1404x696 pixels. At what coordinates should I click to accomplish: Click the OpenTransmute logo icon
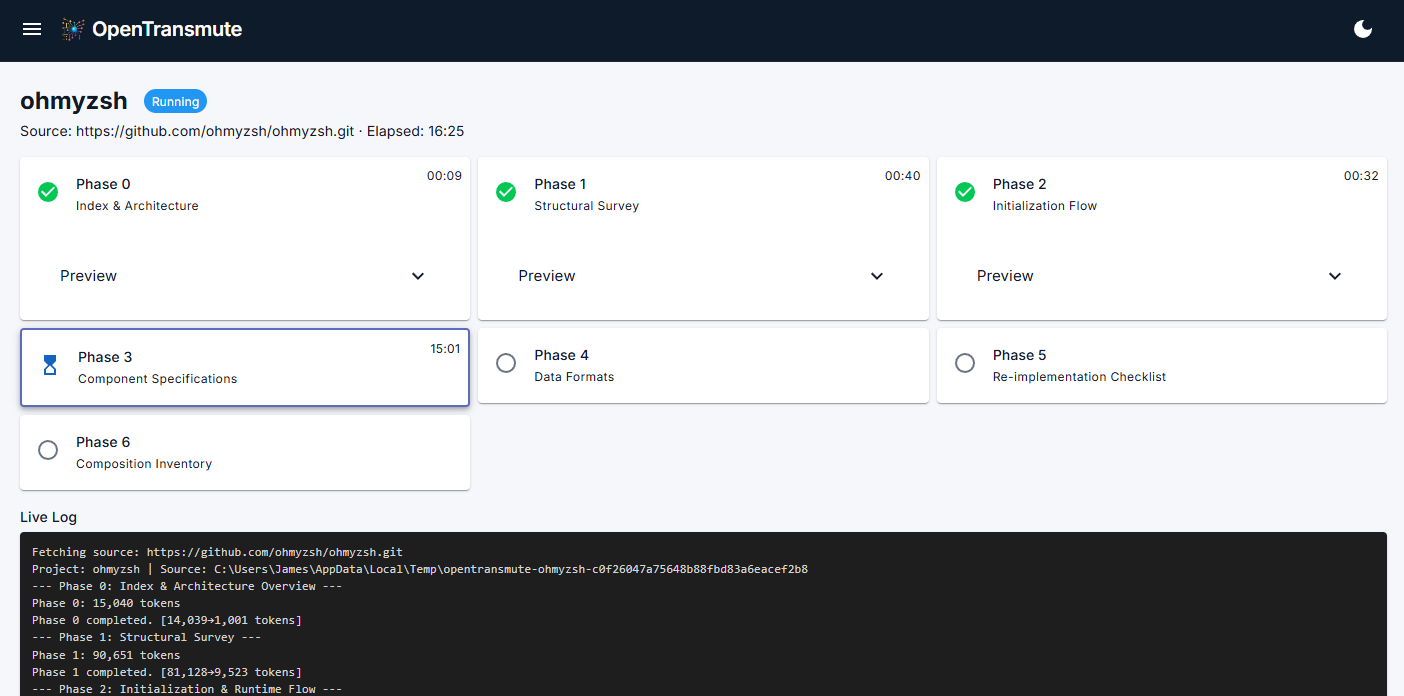72,29
